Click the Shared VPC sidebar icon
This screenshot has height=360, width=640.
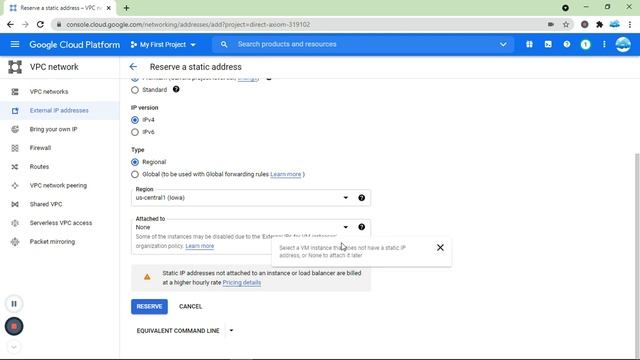point(15,204)
